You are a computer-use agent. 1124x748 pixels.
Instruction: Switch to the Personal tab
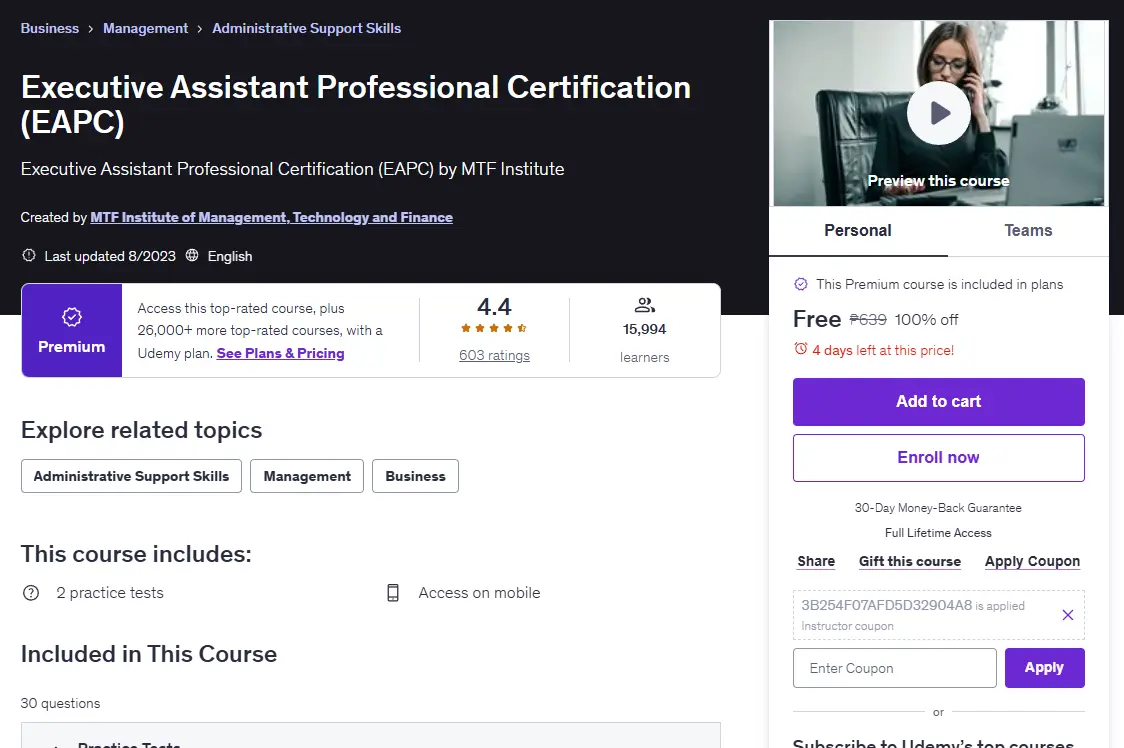point(858,231)
